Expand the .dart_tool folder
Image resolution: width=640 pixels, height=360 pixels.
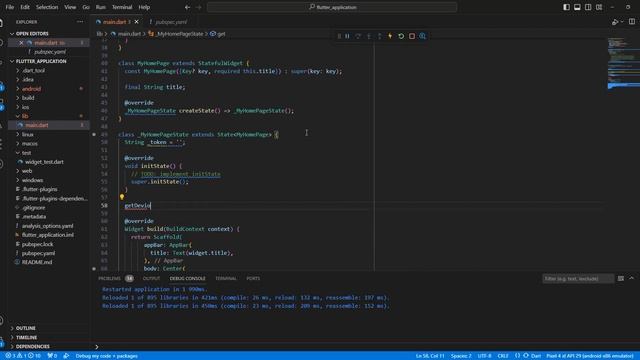point(33,70)
